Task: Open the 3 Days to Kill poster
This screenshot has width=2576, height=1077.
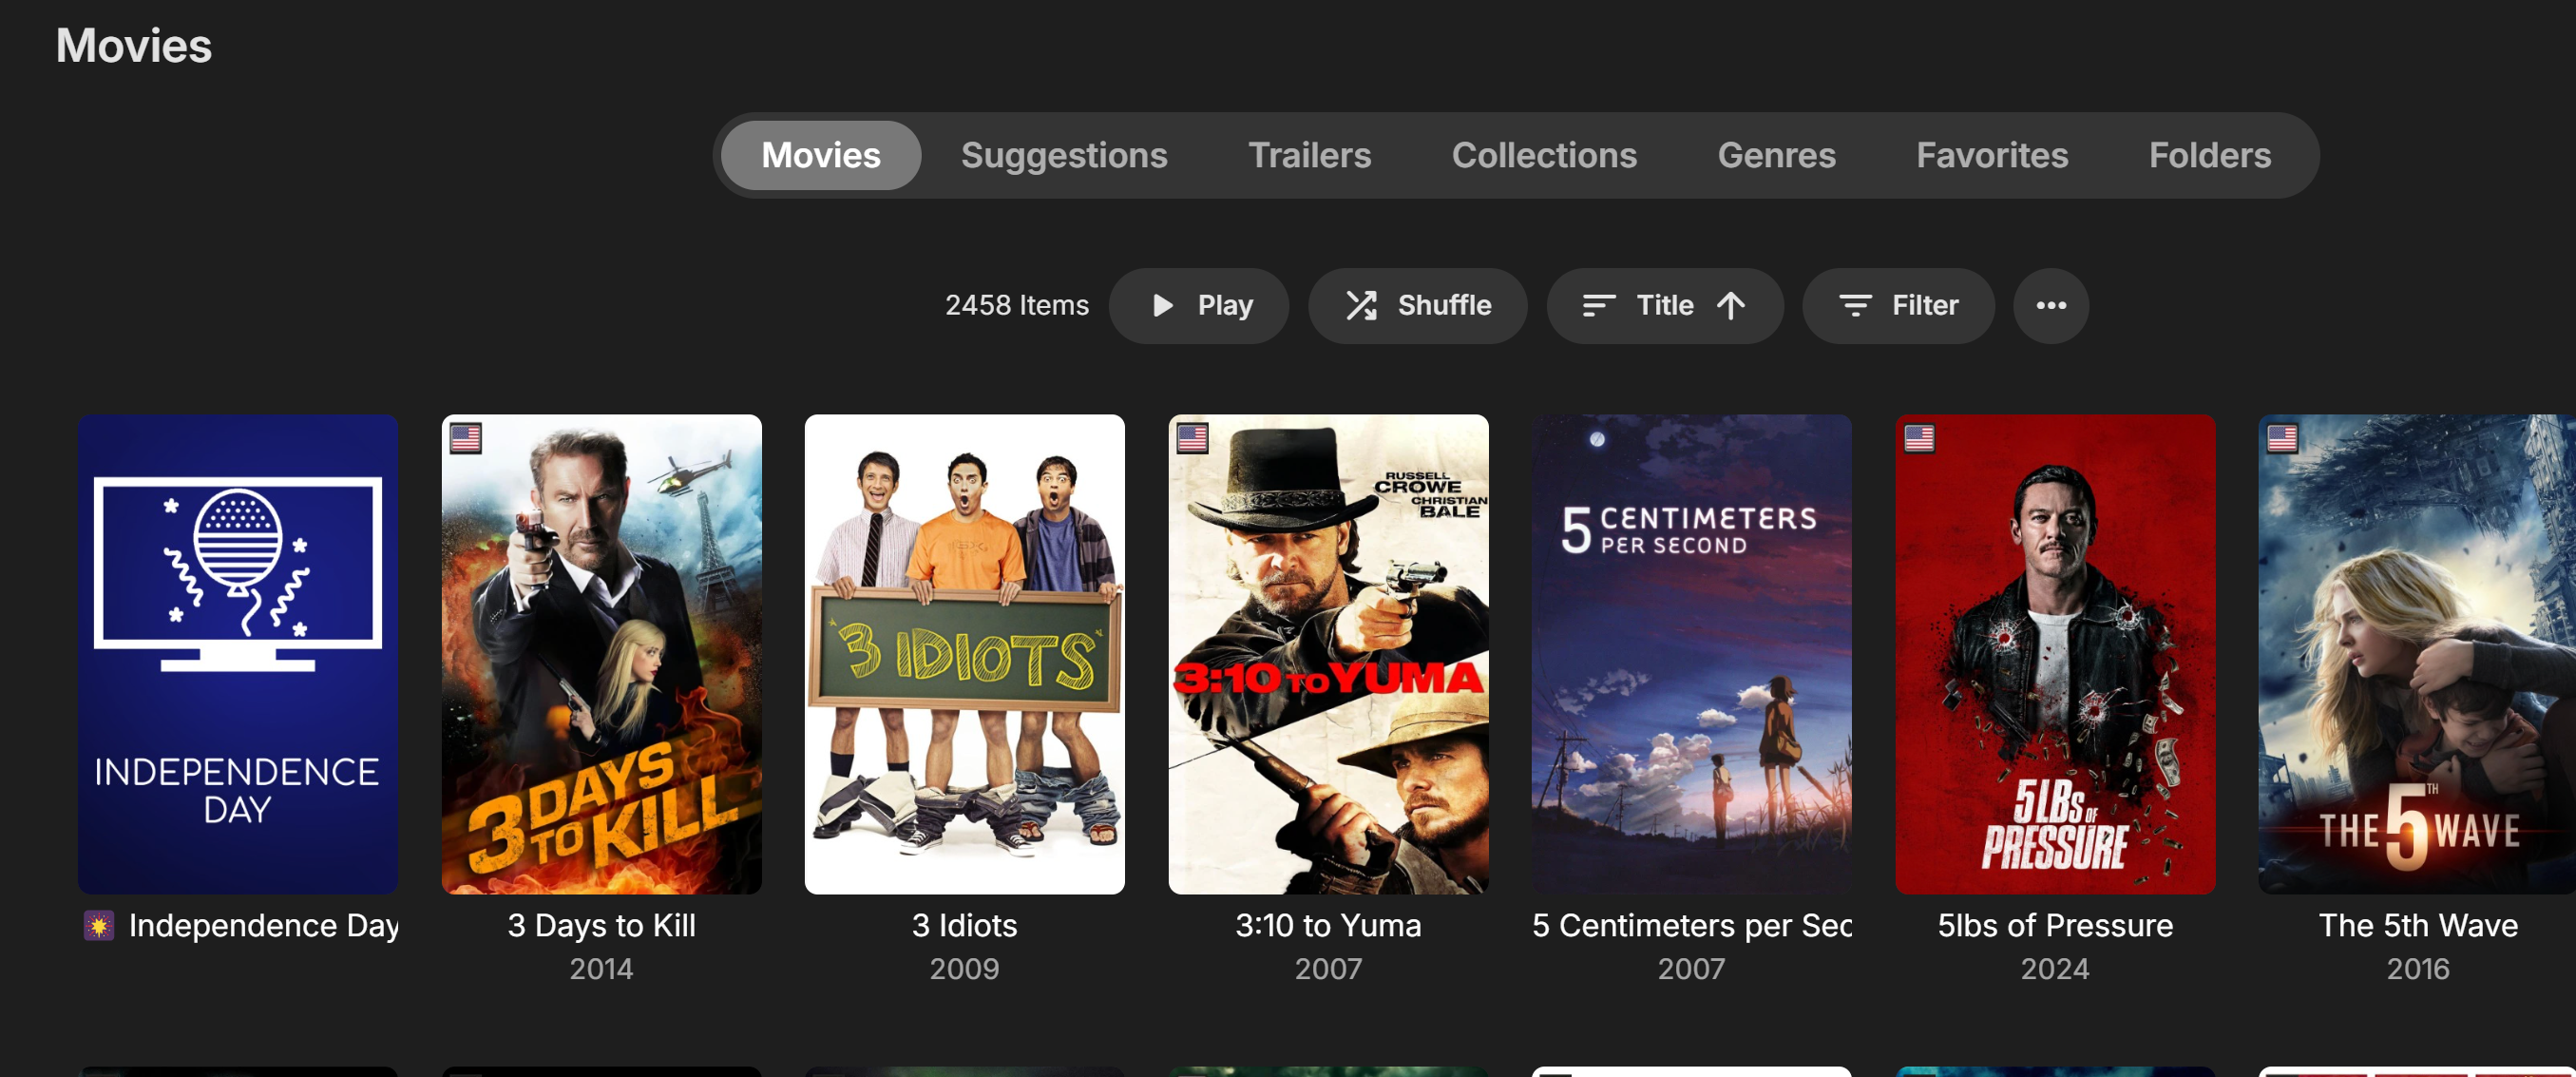Action: 602,654
